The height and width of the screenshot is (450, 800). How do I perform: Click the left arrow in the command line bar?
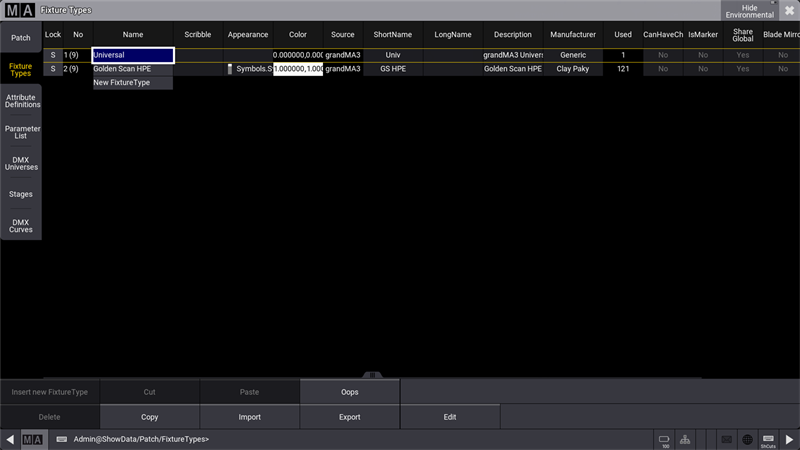pyautogui.click(x=9, y=439)
